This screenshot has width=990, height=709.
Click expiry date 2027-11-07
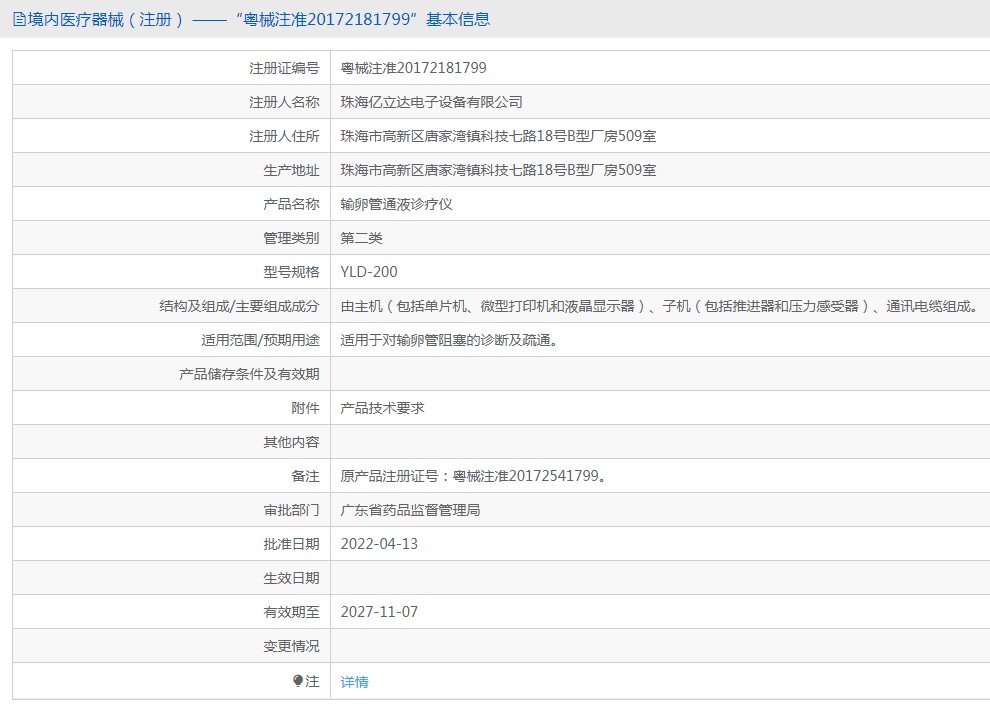[379, 612]
